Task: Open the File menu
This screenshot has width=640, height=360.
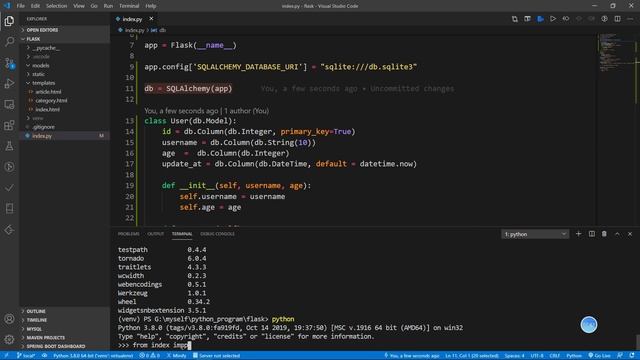Action: pos(20,6)
